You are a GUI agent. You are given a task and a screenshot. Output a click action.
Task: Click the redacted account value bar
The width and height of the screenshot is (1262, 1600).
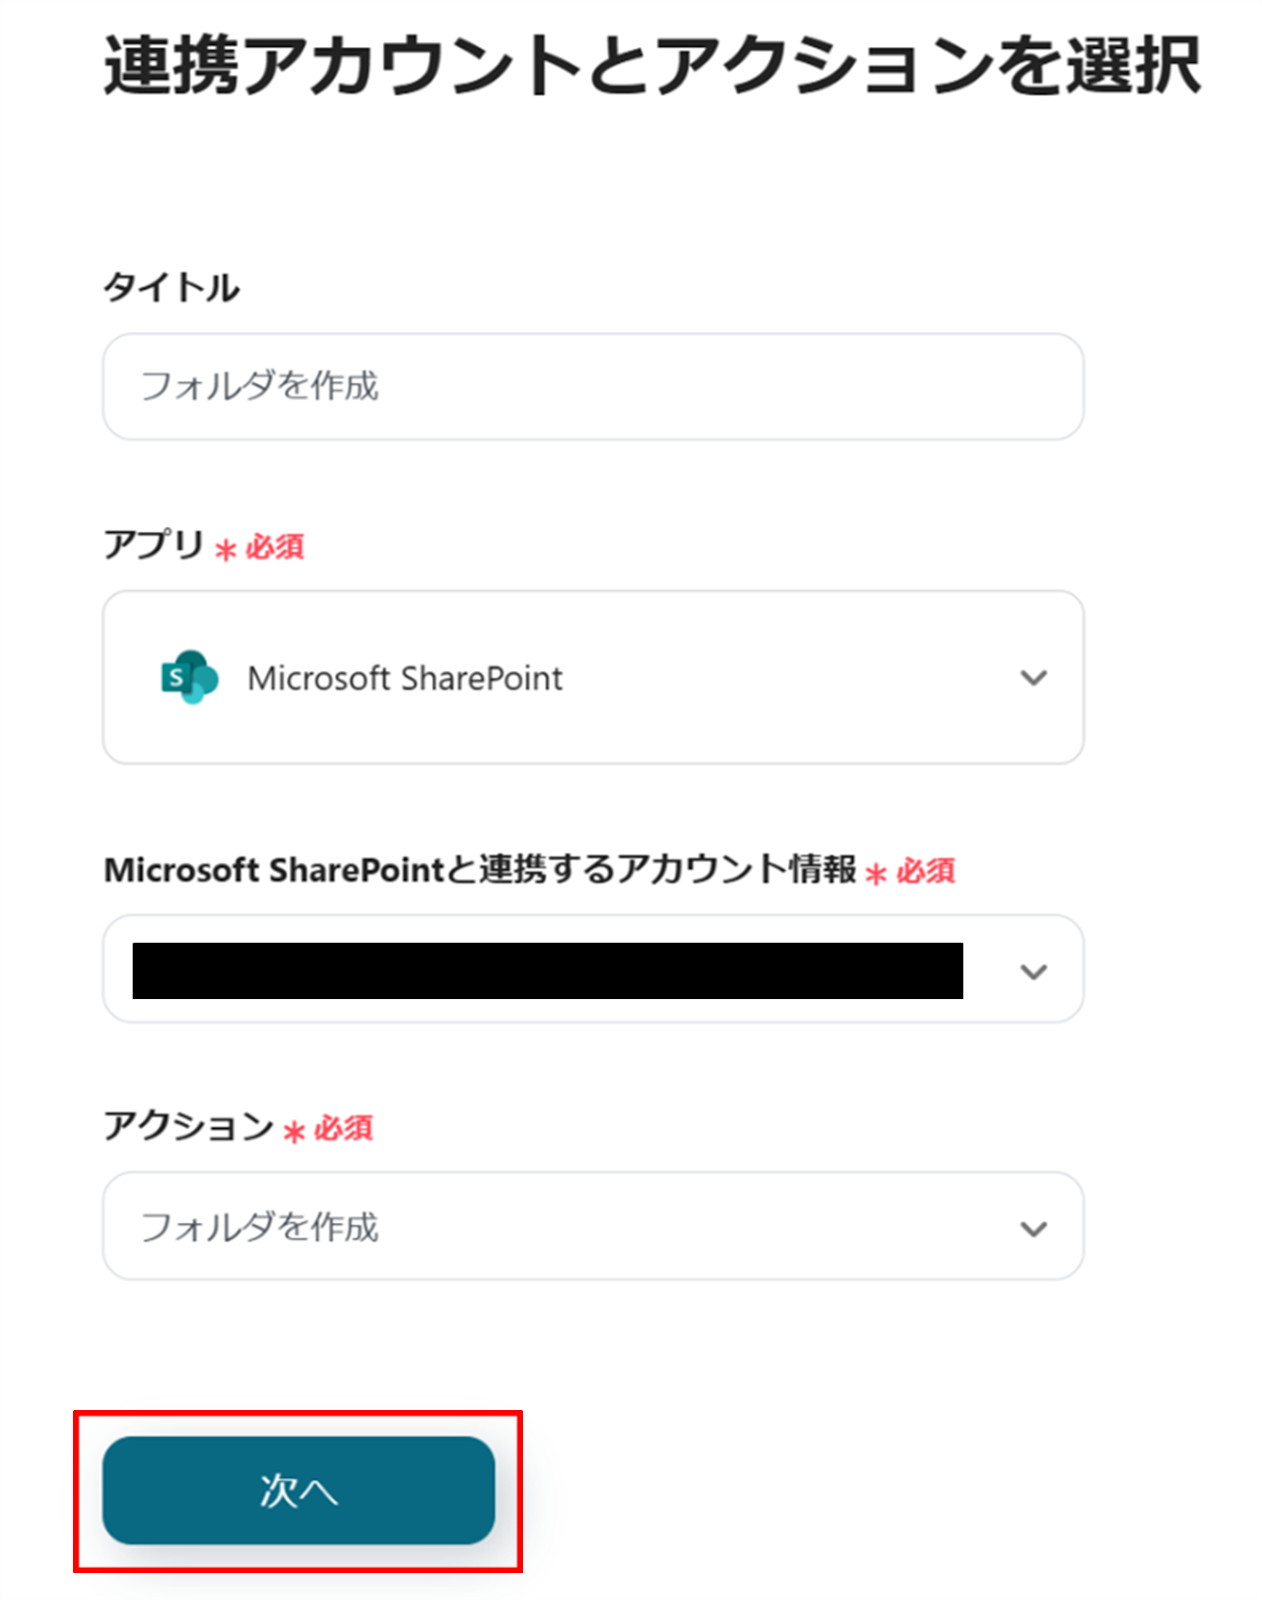[547, 970]
